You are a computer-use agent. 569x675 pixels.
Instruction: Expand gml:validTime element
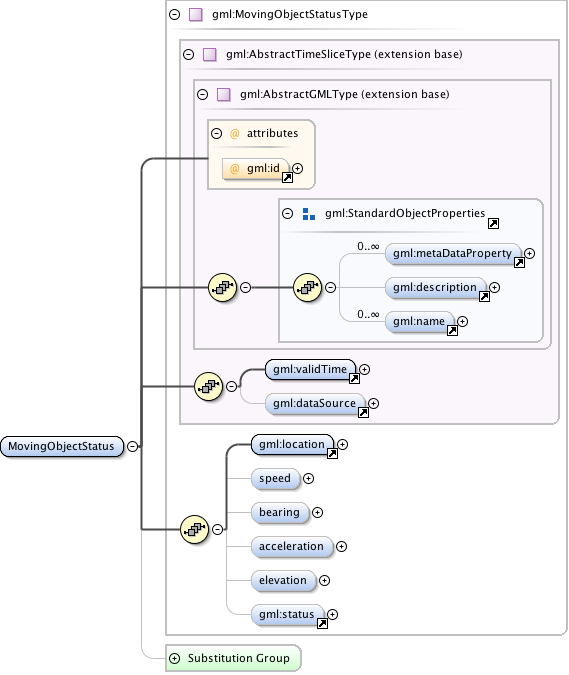coord(365,369)
